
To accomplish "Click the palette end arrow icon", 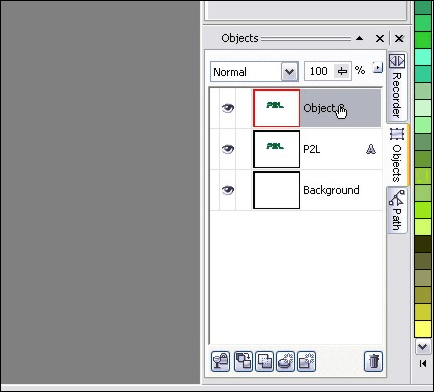I will (x=423, y=363).
